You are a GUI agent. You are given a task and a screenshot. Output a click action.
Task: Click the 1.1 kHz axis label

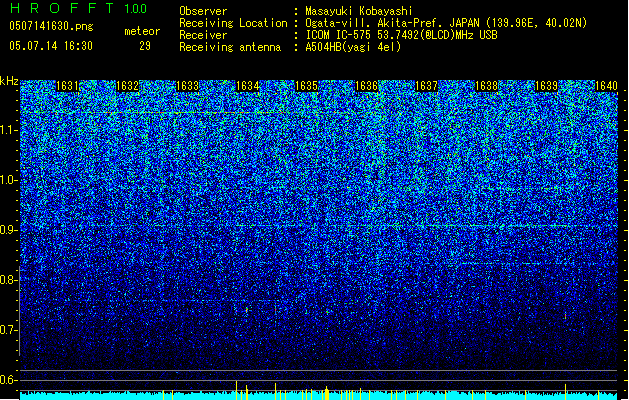[x=8, y=130]
